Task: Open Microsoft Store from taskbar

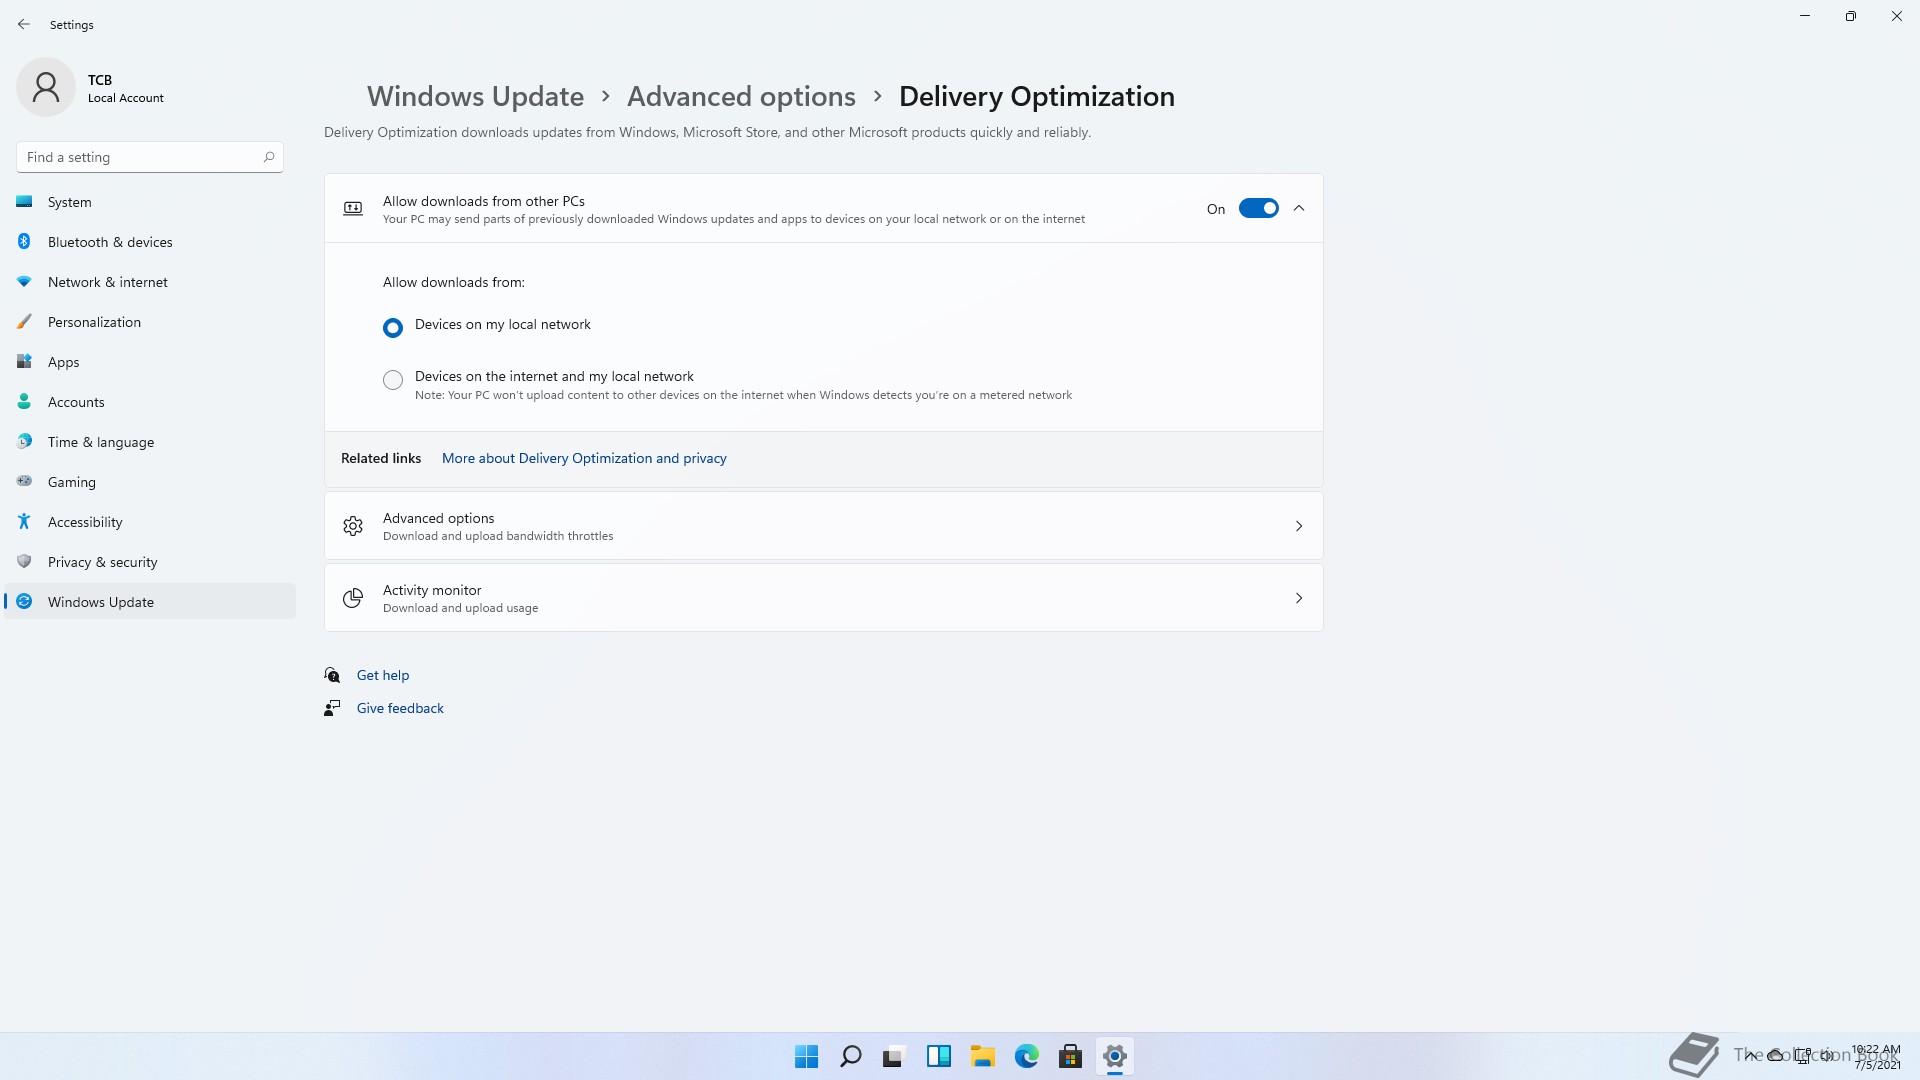Action: [x=1071, y=1056]
